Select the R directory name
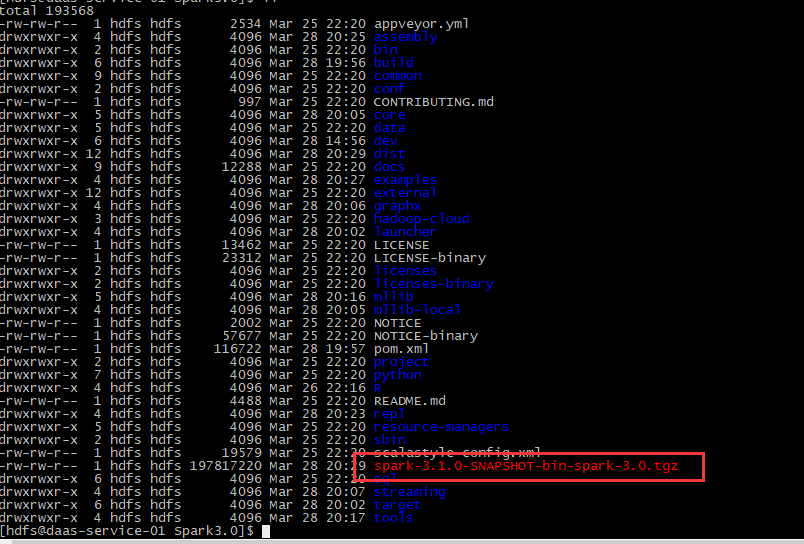 378,388
